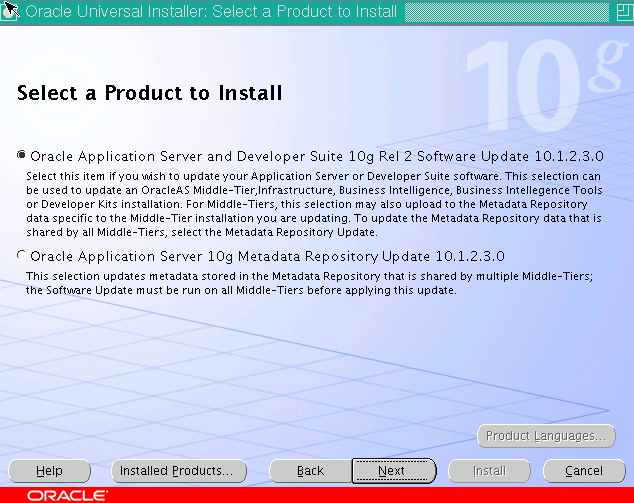Click the description starting 'Select this item if you wish'

tap(314, 204)
